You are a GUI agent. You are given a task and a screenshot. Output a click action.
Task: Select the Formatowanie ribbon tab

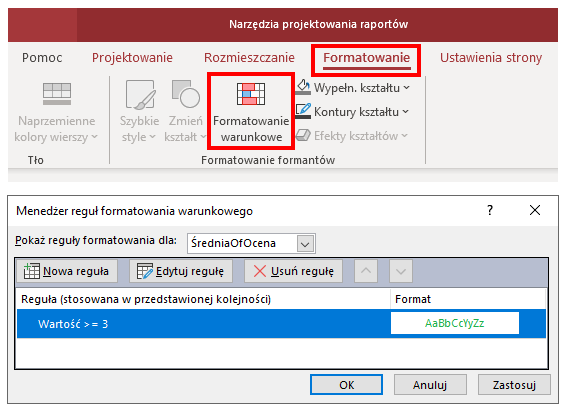click(x=366, y=58)
